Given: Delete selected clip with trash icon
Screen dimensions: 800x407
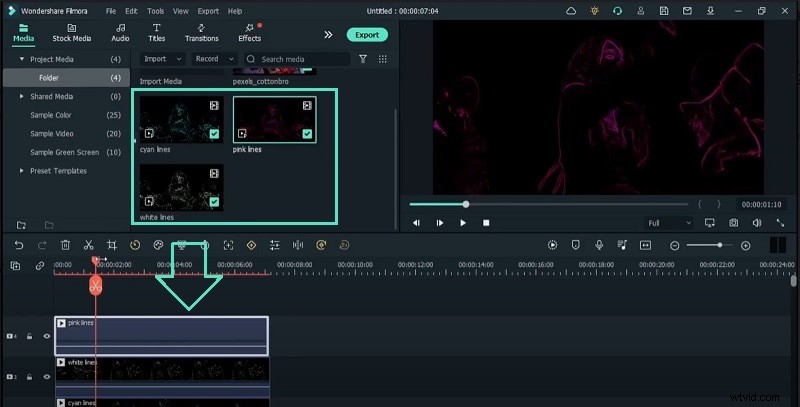Looking at the screenshot, I should coord(65,245).
